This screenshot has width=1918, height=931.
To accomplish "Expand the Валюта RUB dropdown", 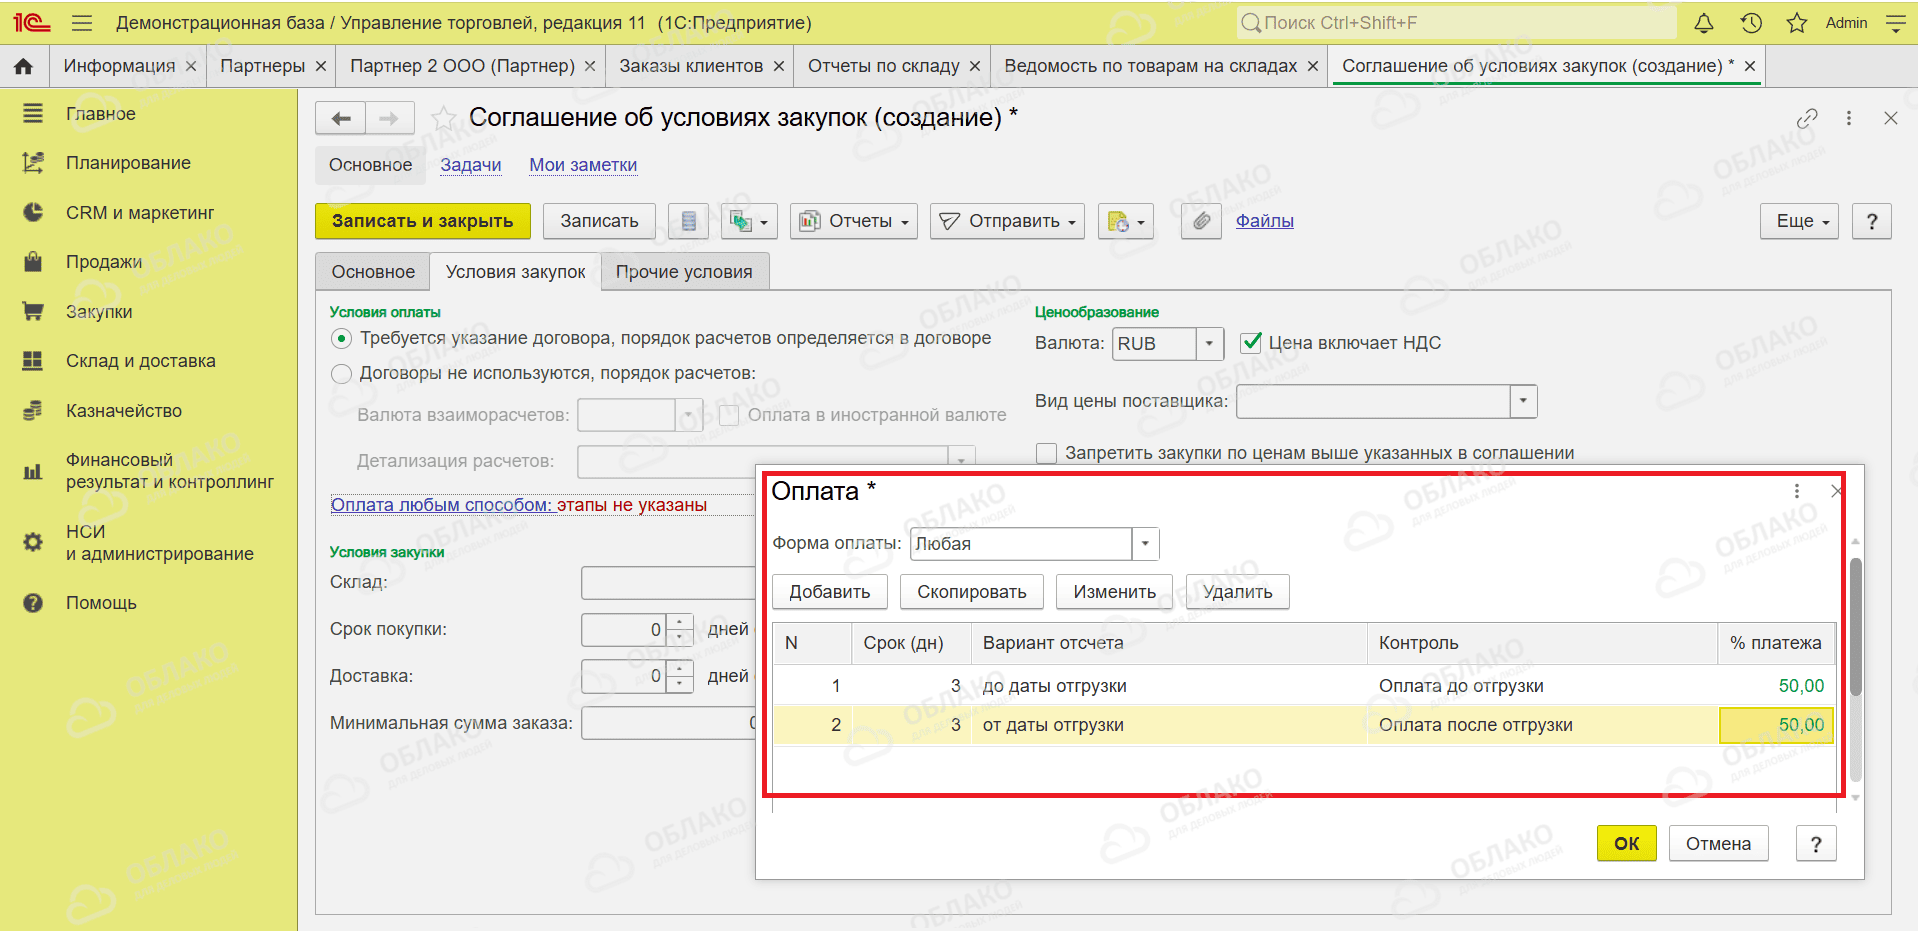I will (x=1210, y=344).
